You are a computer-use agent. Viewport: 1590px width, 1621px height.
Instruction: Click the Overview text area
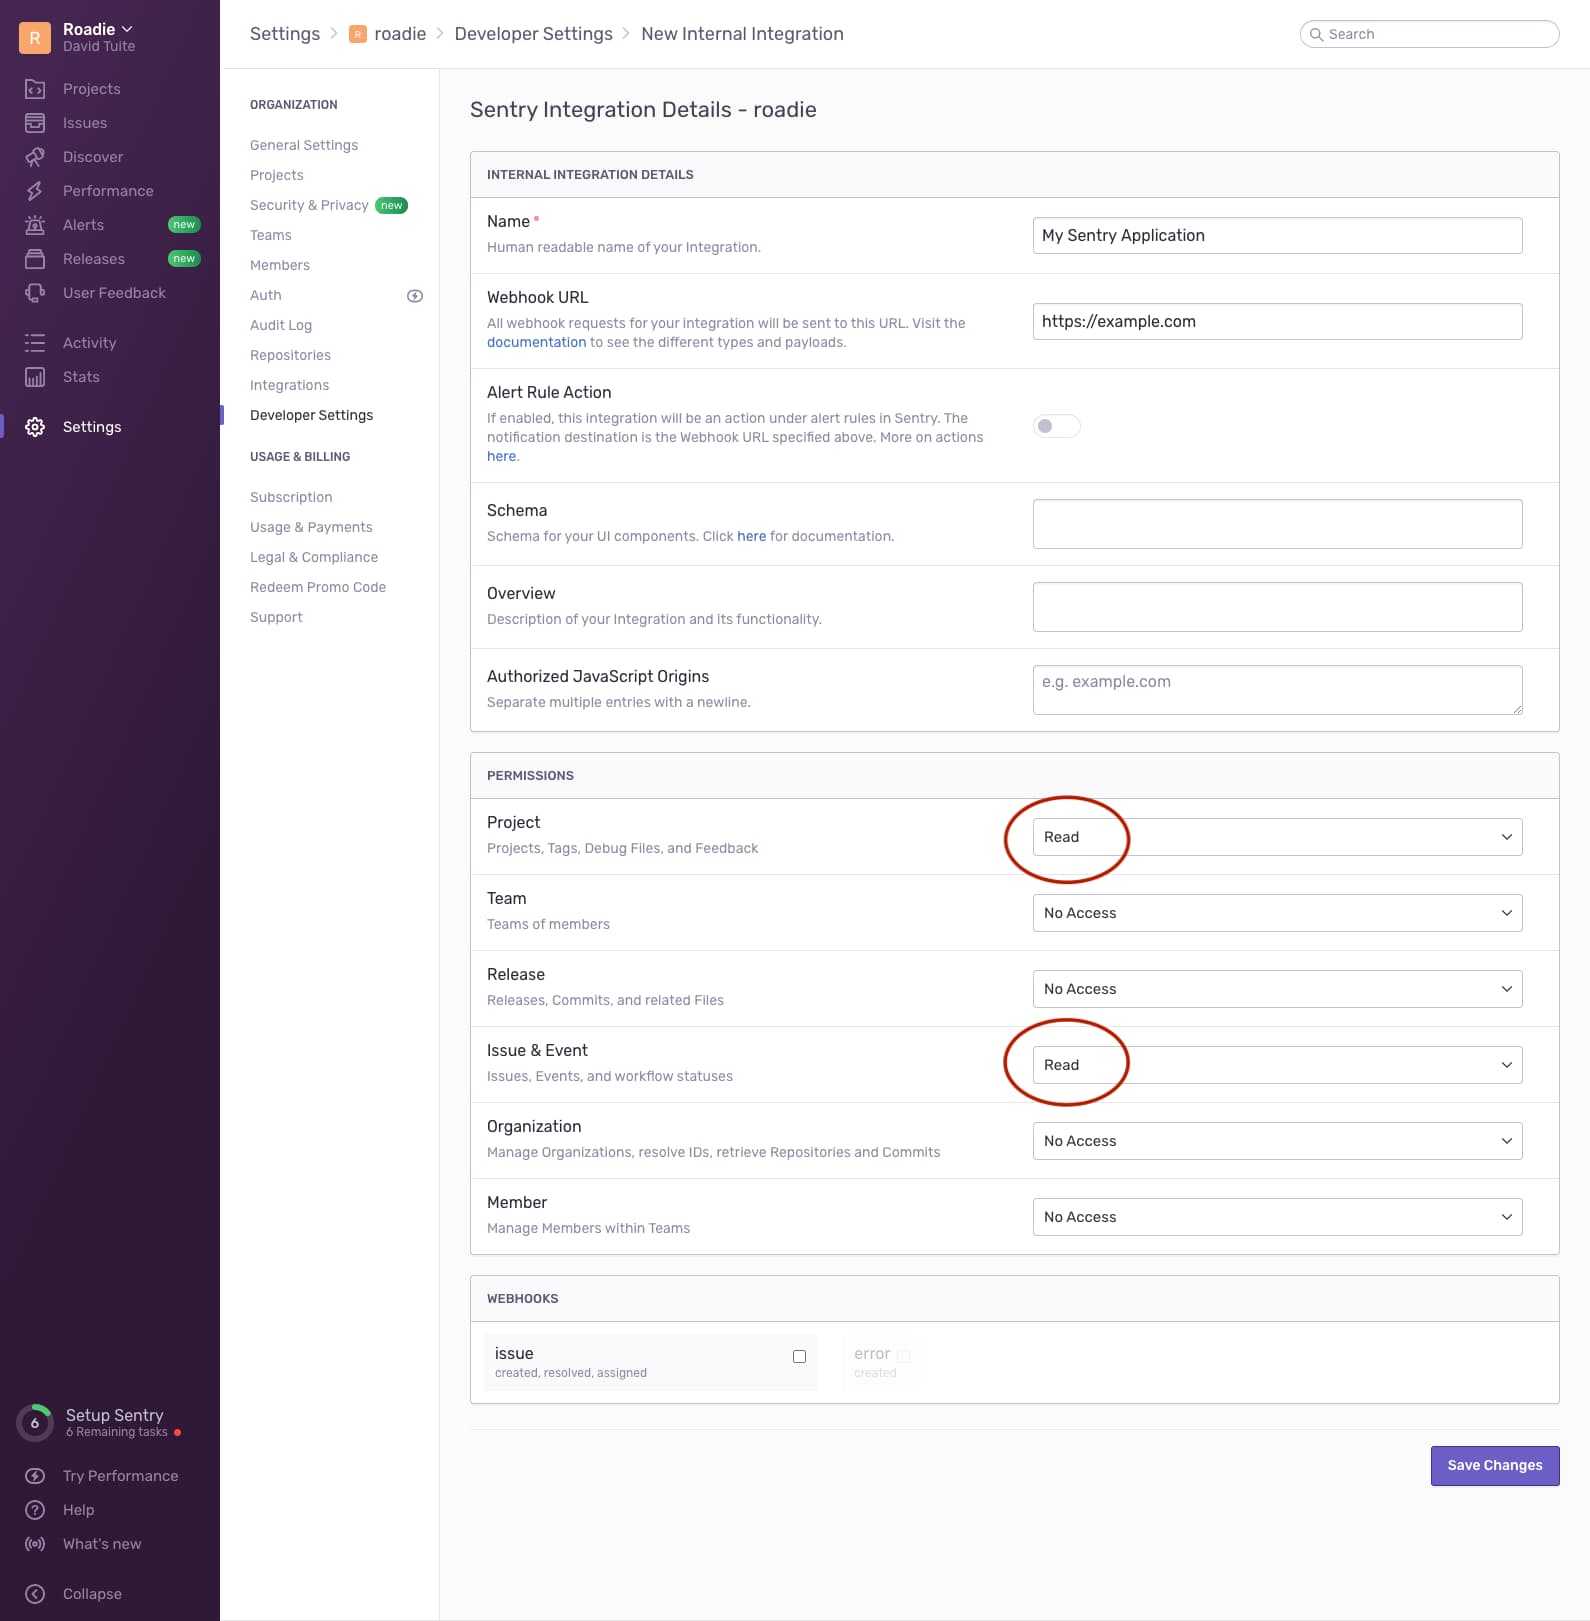pos(1277,607)
